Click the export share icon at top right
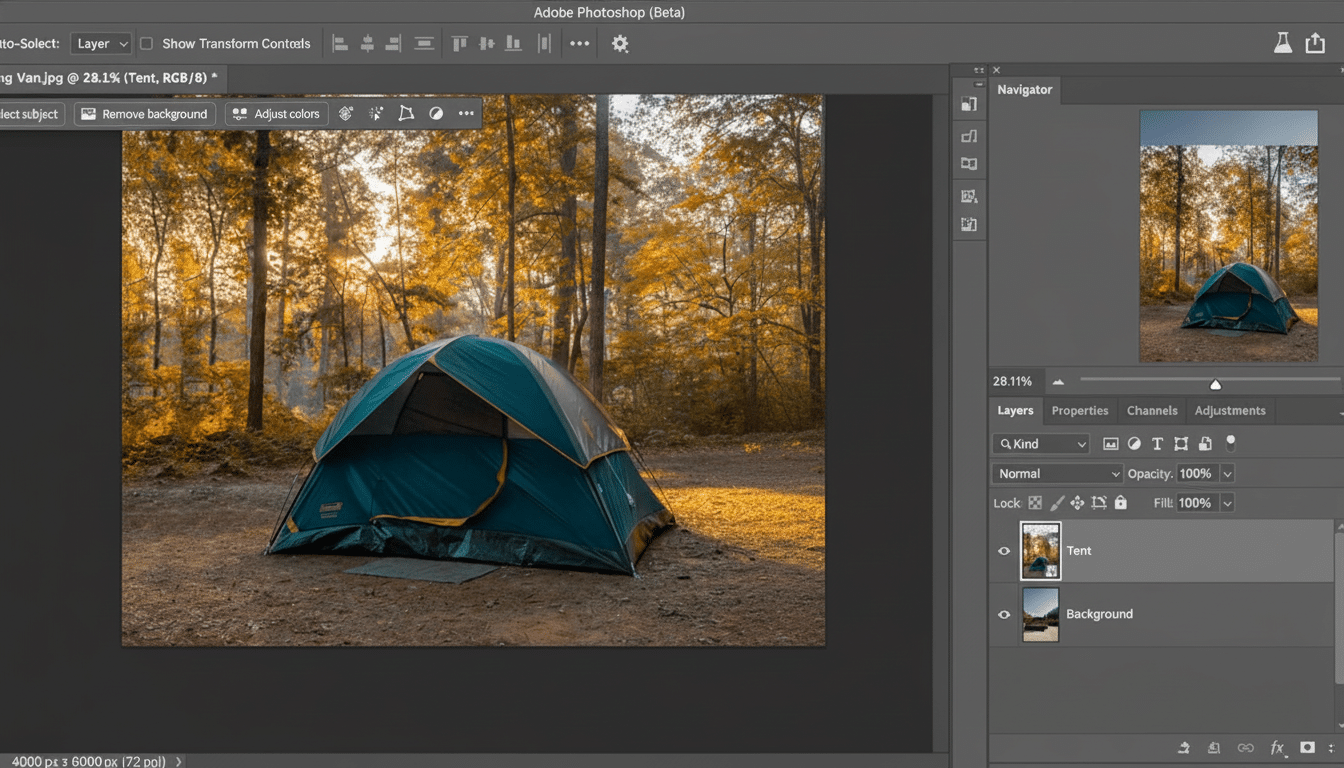 (1316, 43)
